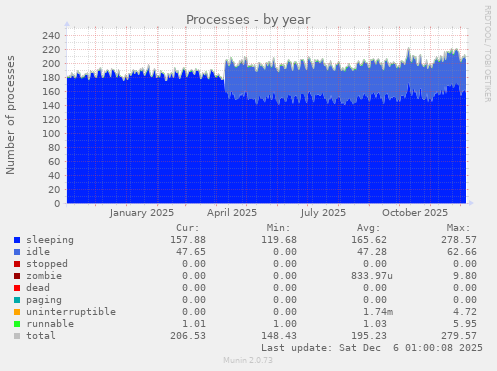Click the 'April 2025' axis label
This screenshot has width=497, height=371.
point(232,213)
